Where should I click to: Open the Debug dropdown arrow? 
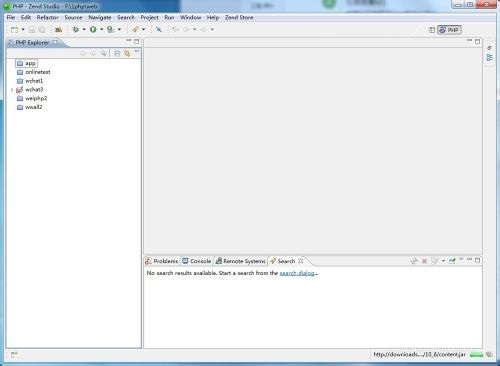point(84,30)
